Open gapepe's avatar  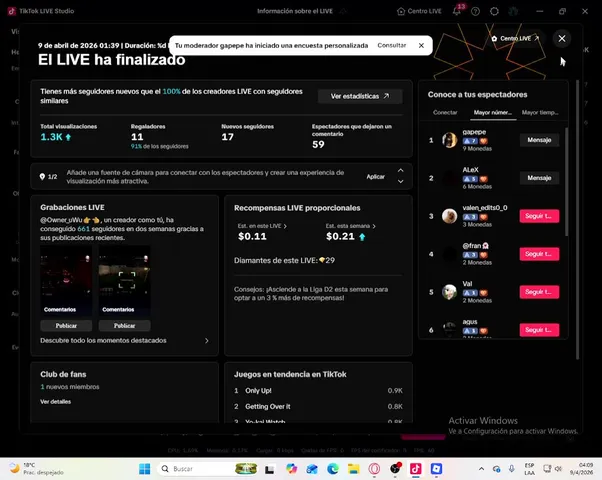point(450,140)
